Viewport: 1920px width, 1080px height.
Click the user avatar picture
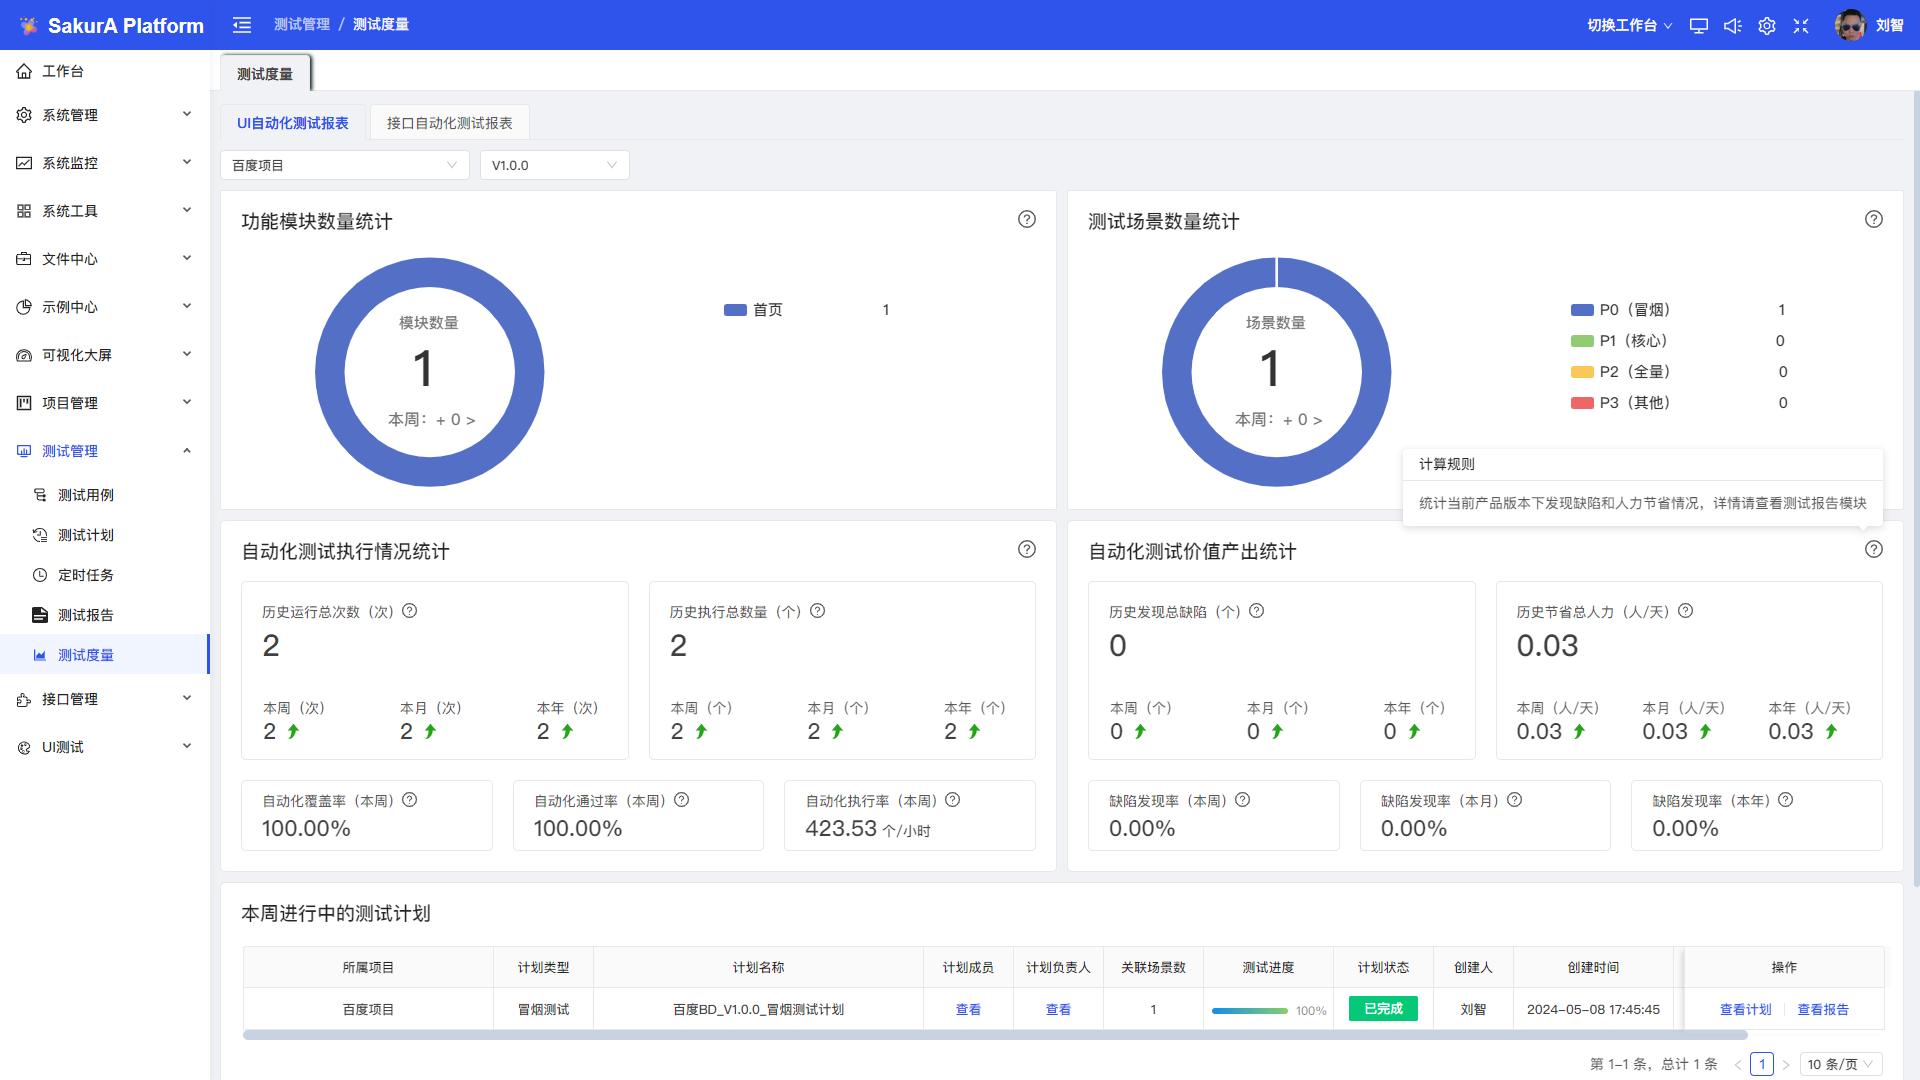tap(1850, 25)
